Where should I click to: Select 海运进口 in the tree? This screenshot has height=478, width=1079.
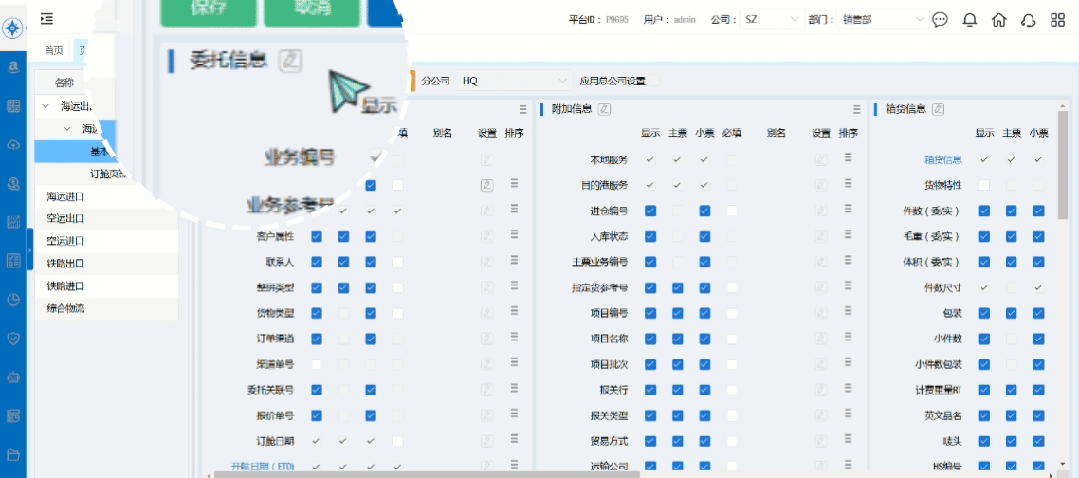click(x=65, y=197)
